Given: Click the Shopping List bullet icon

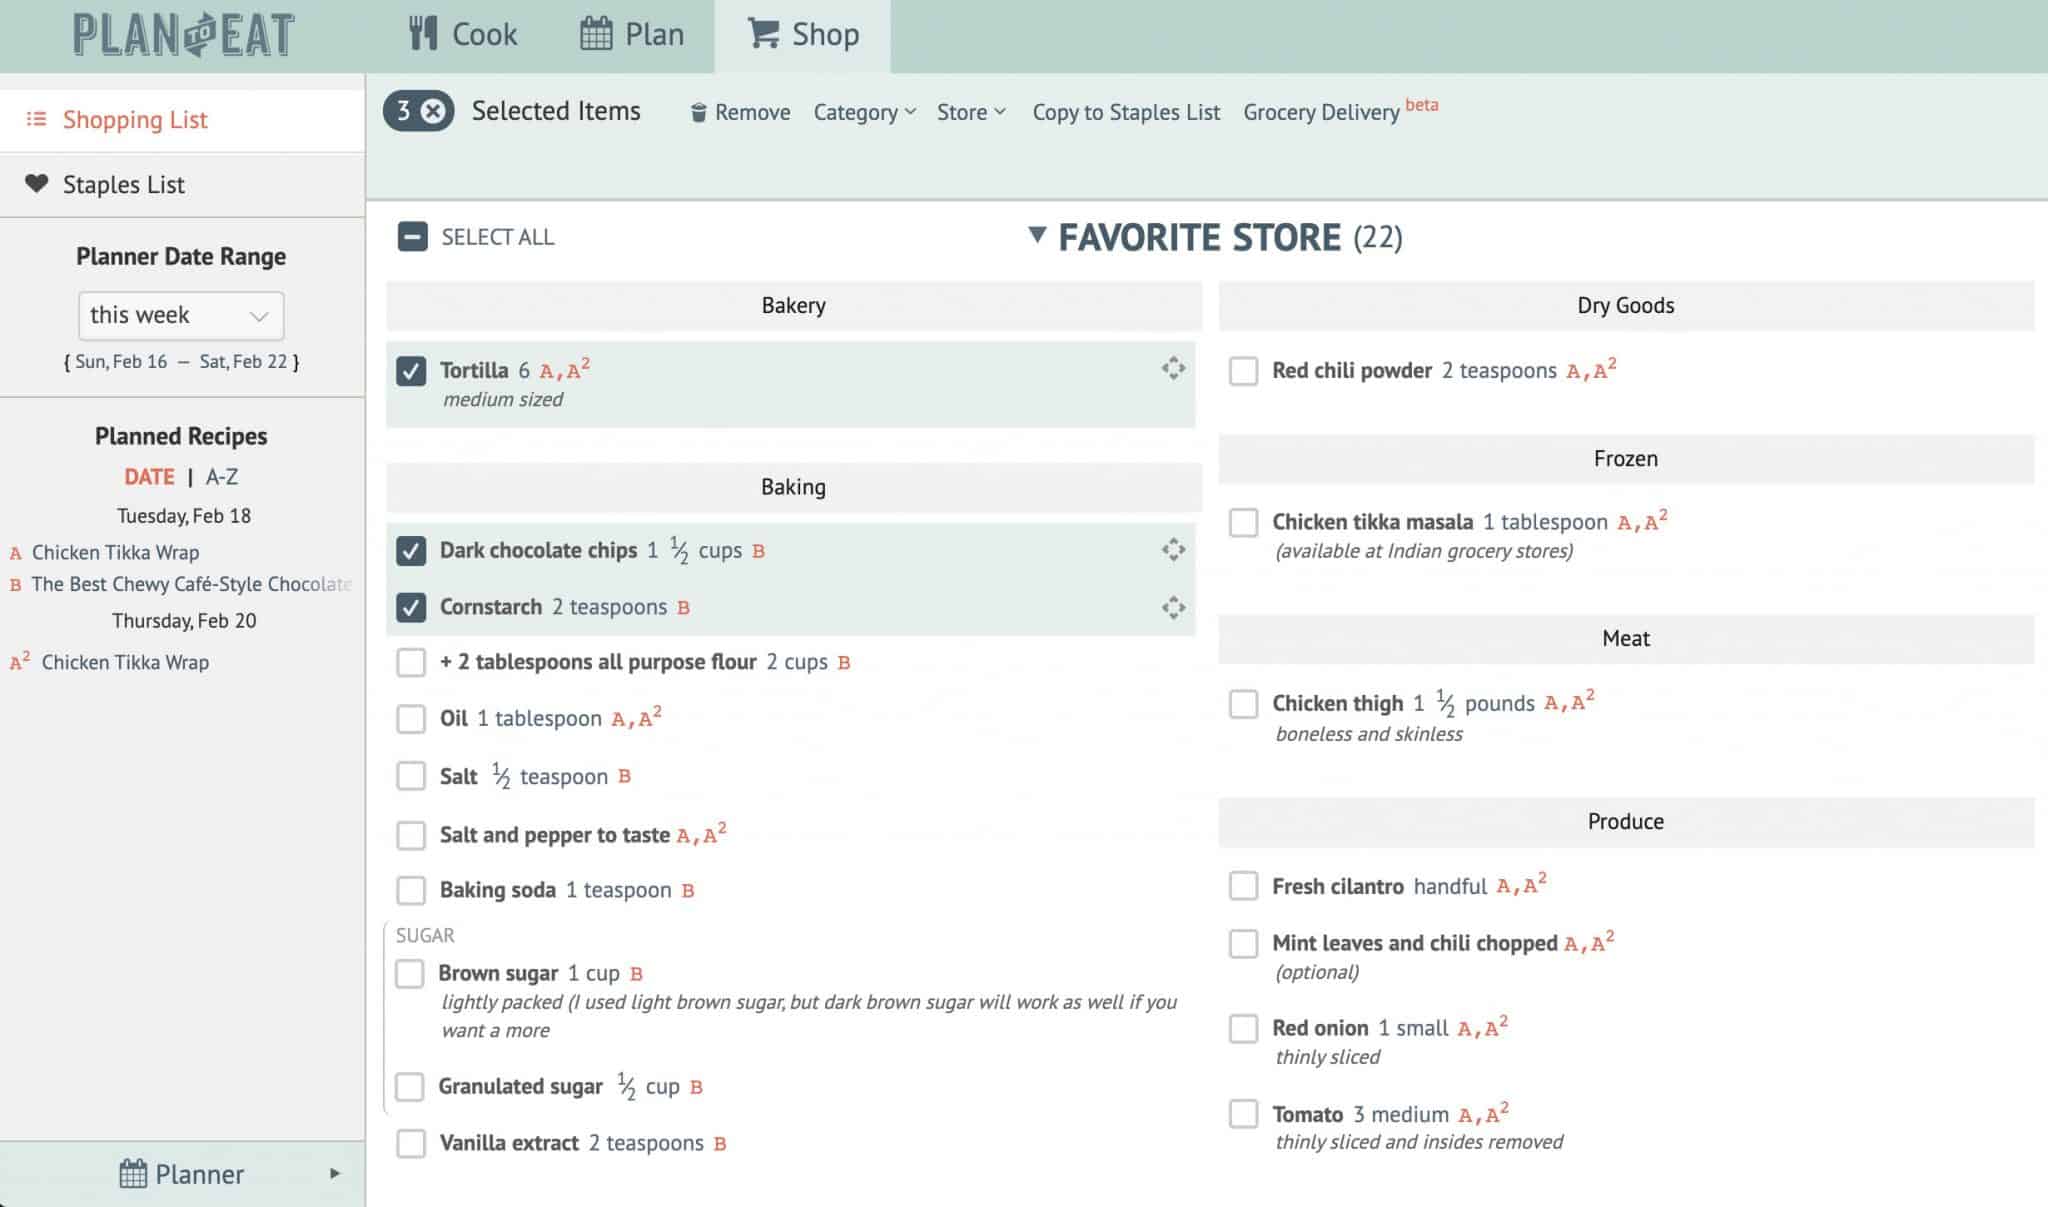Looking at the screenshot, I should (37, 119).
